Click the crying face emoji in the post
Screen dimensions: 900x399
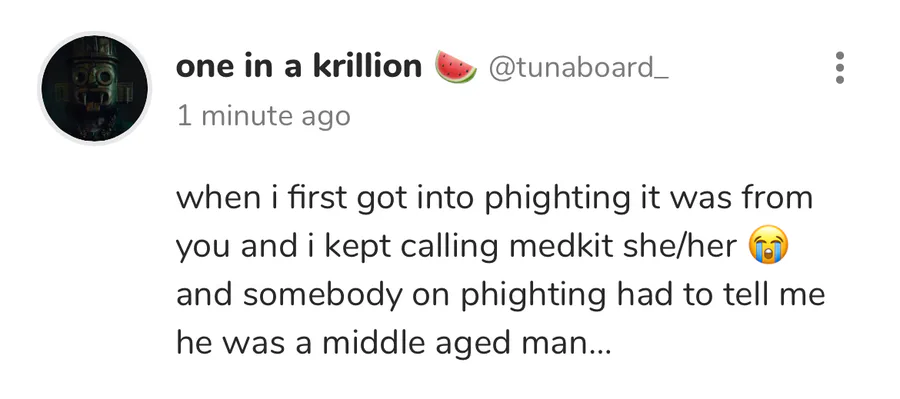coord(769,246)
